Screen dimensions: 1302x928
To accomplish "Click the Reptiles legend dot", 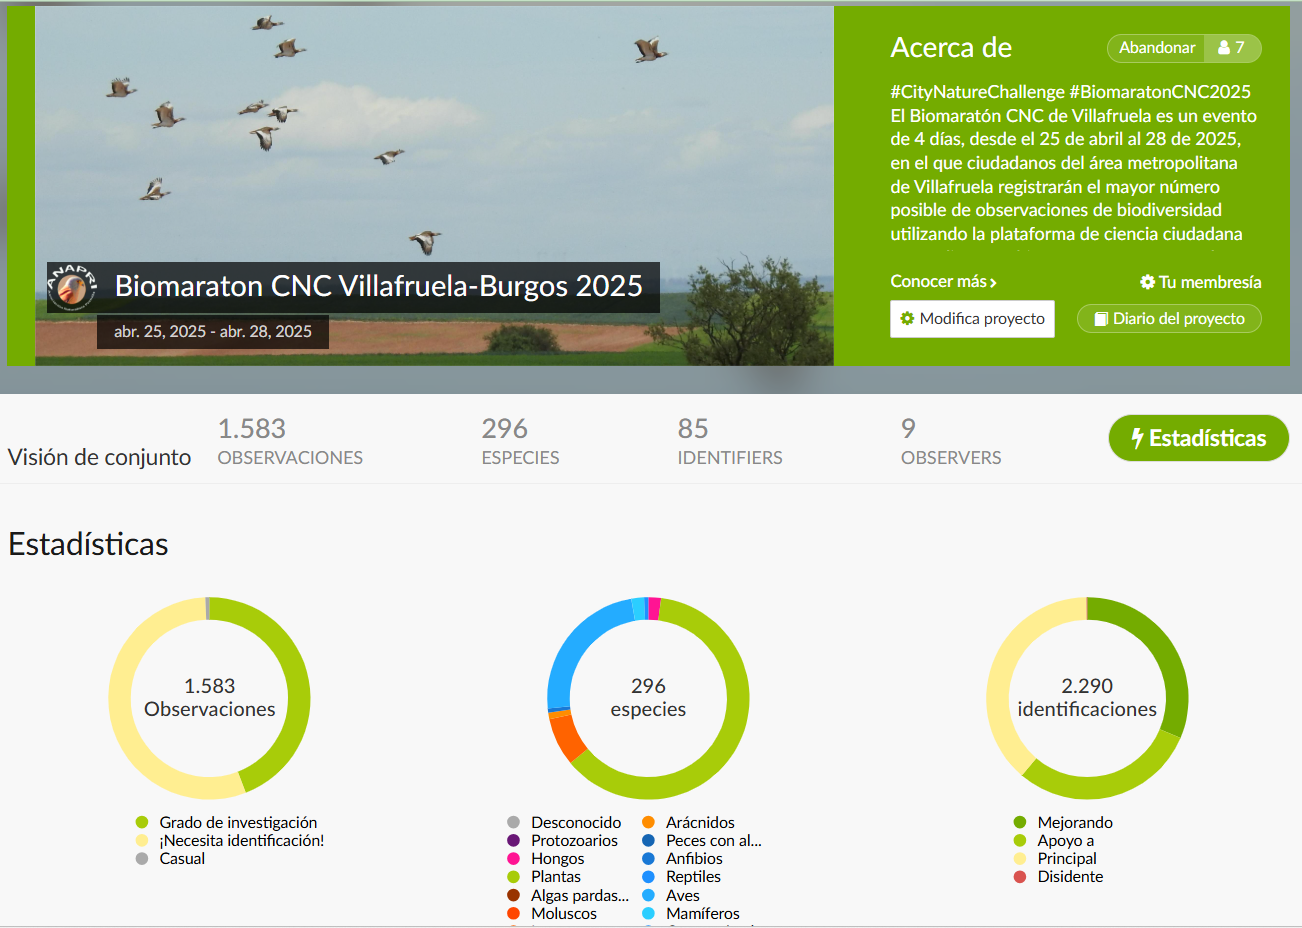I will pos(648,877).
